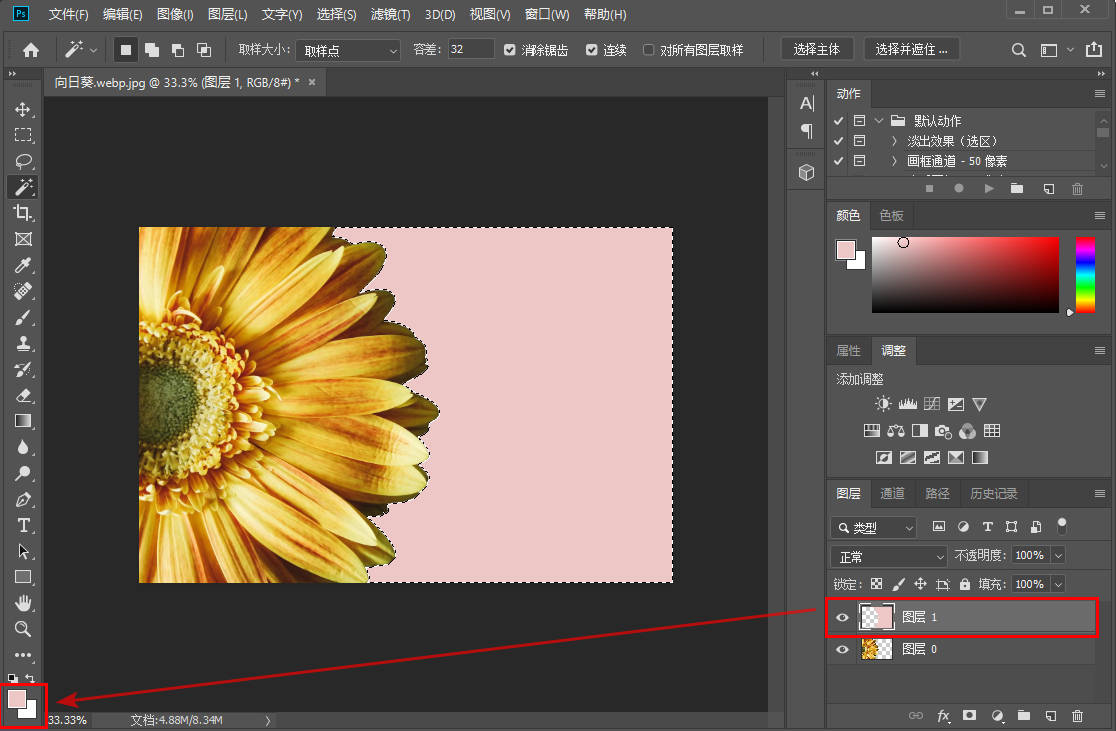Viewport: 1116px width, 731px height.
Task: Pick the Horizontal Type tool
Action: coord(23,525)
